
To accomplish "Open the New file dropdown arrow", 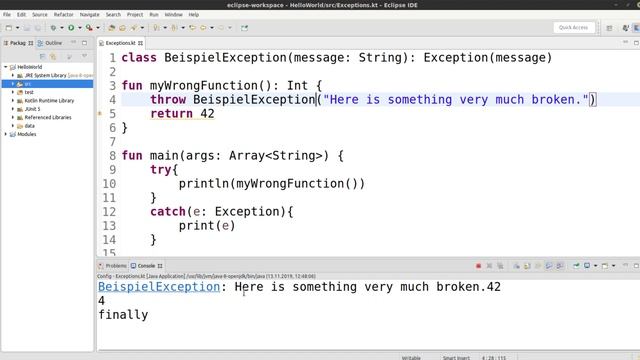I will (x=18, y=28).
